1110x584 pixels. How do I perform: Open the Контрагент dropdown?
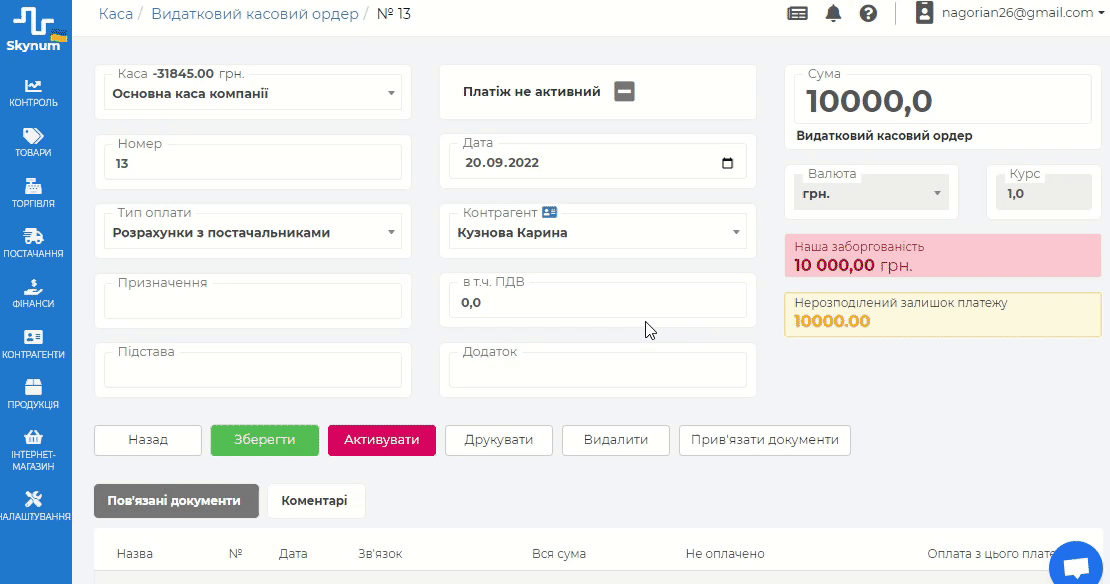point(736,233)
